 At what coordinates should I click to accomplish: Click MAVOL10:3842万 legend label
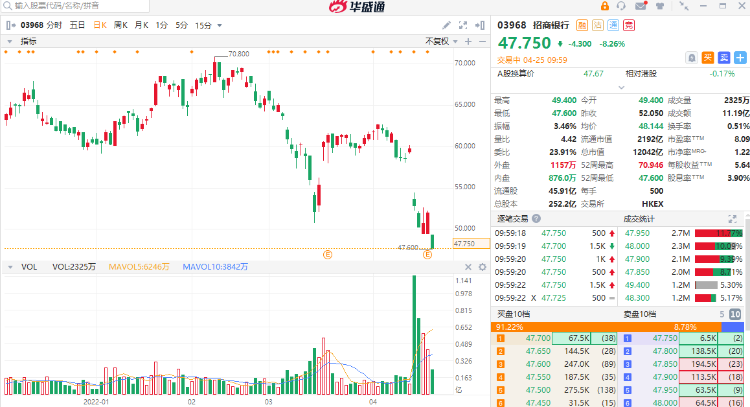(x=215, y=267)
